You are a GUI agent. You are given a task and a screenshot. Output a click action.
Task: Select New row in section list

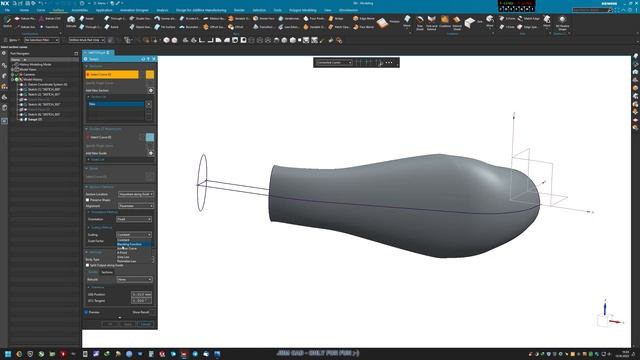click(x=116, y=104)
